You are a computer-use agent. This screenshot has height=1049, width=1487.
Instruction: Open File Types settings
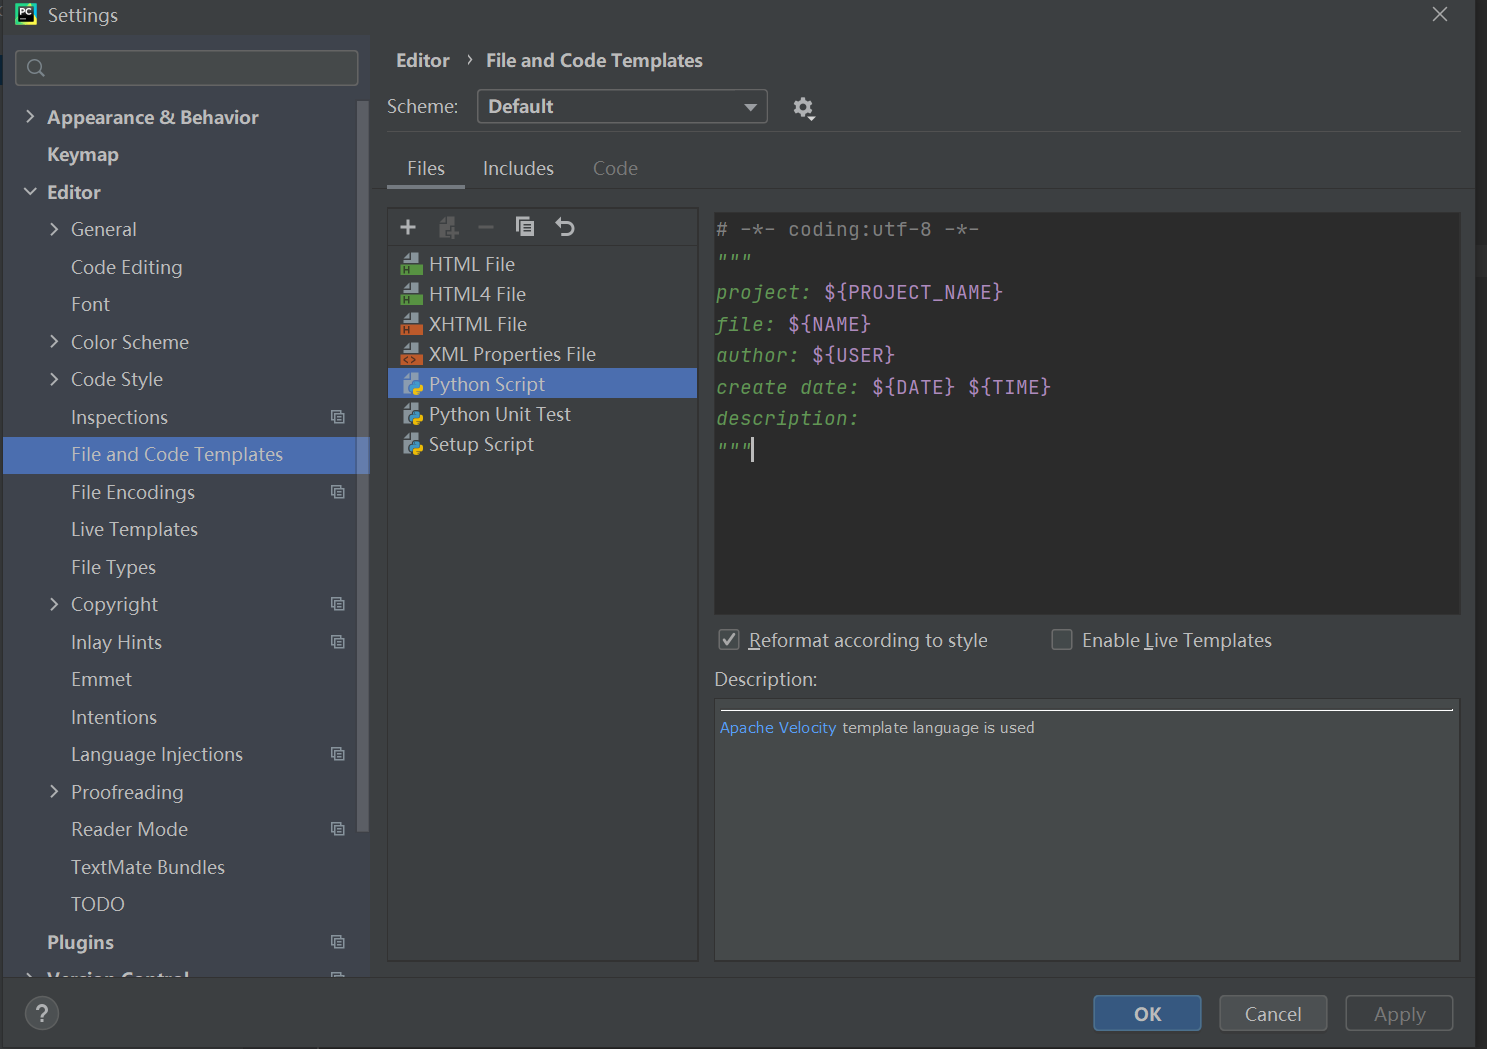pyautogui.click(x=114, y=567)
